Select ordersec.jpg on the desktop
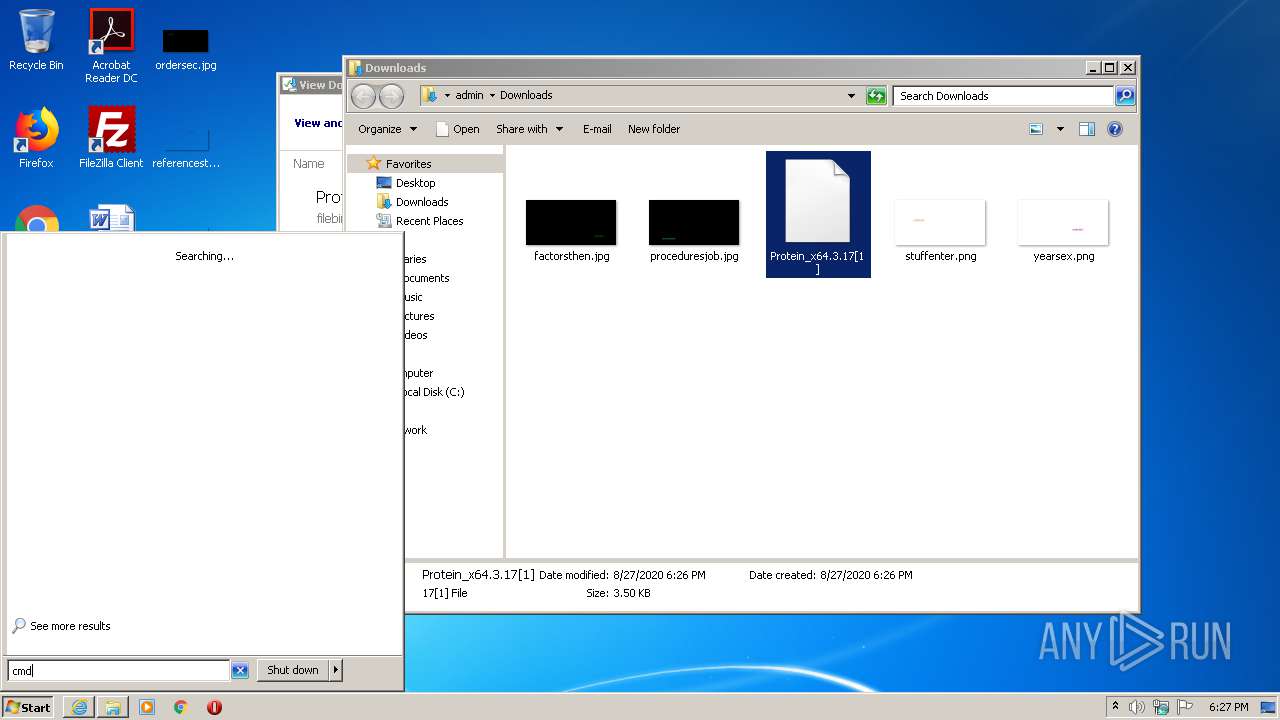1280x720 pixels. click(x=186, y=48)
